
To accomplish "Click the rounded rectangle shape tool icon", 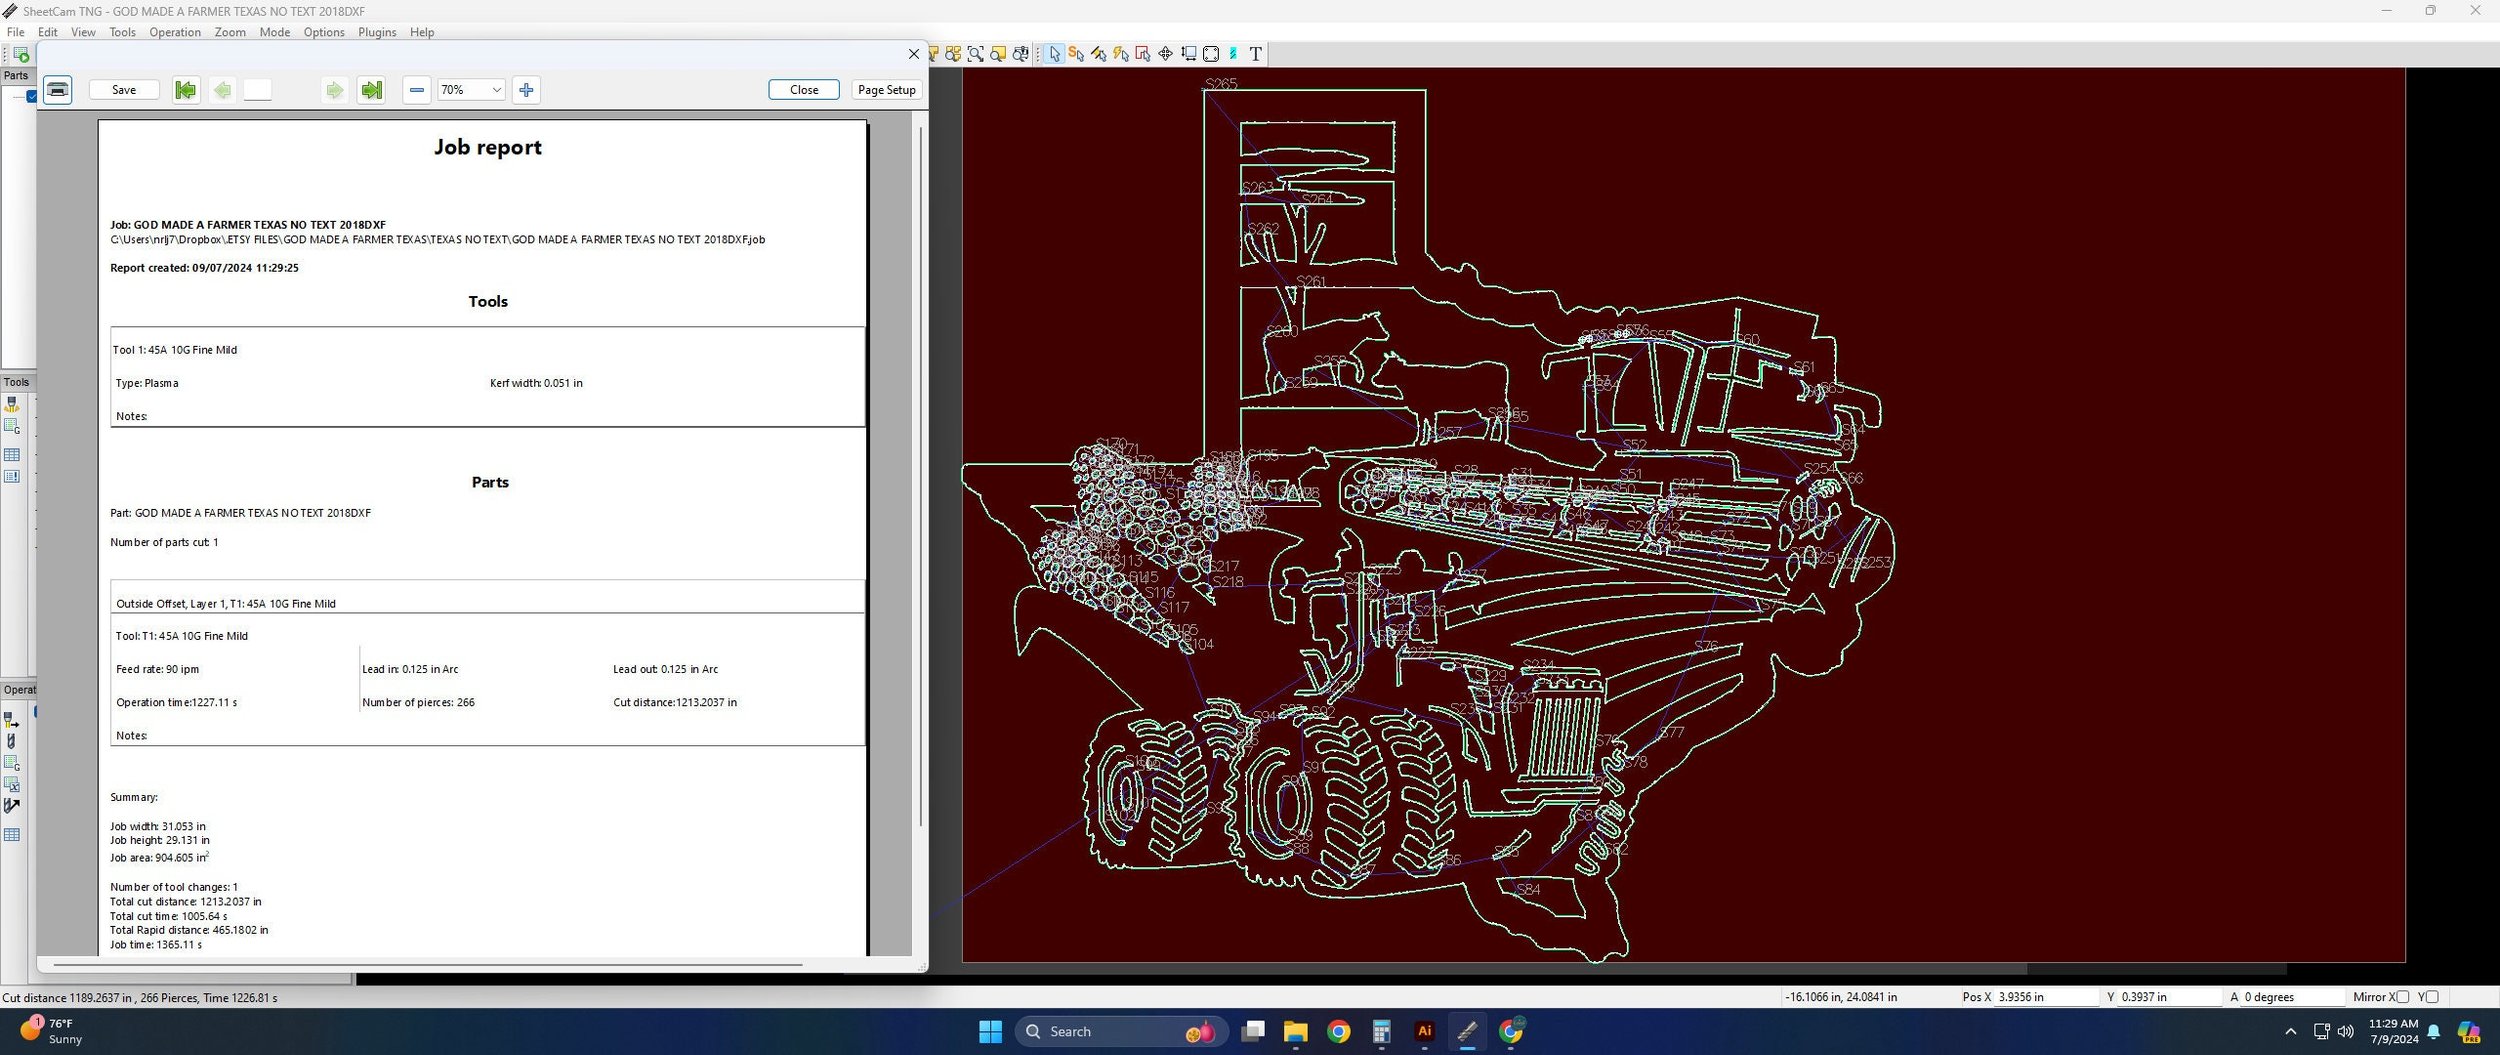I will click(1211, 54).
